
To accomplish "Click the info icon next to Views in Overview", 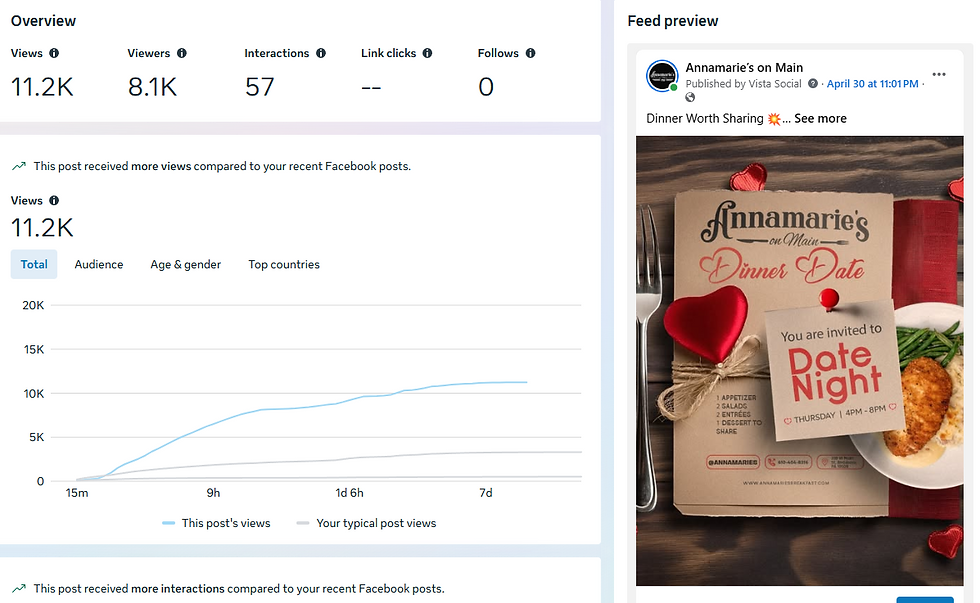I will pyautogui.click(x=54, y=53).
